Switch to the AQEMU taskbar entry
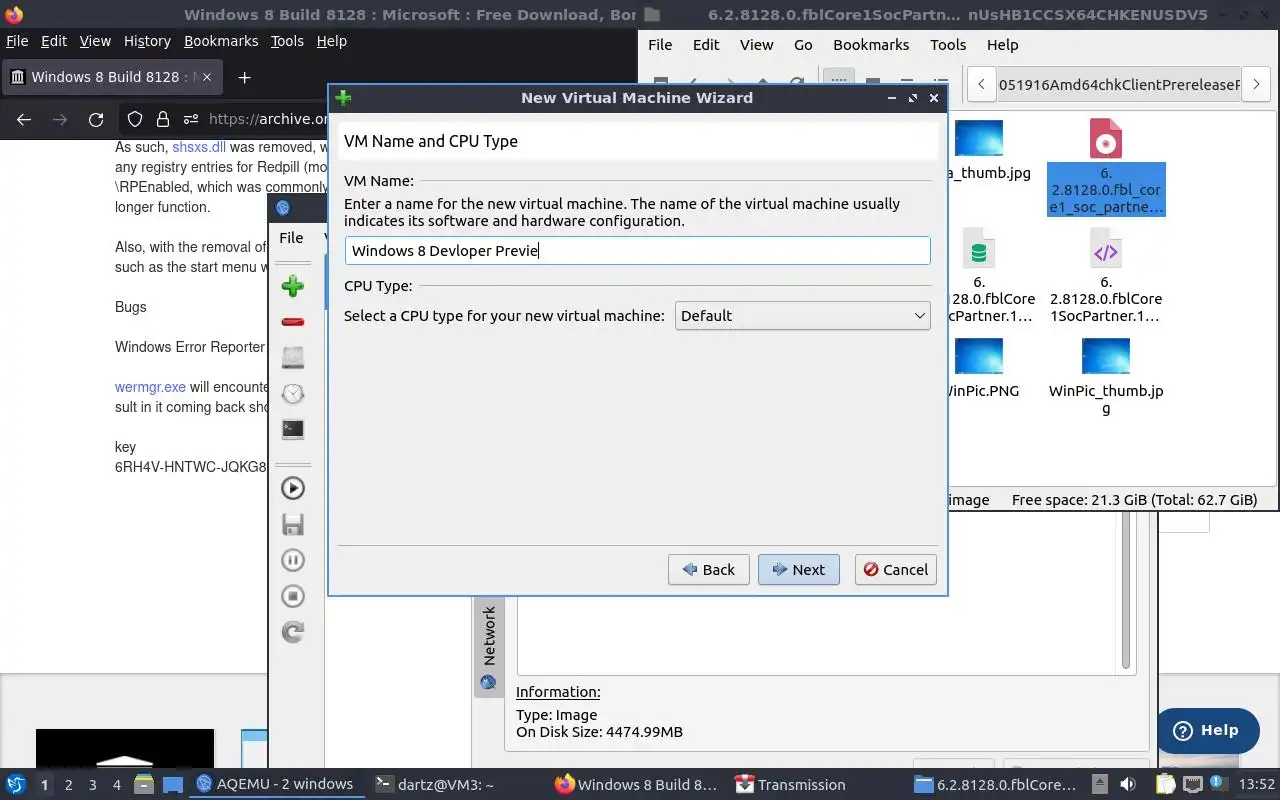This screenshot has width=1280, height=800. pyautogui.click(x=275, y=784)
